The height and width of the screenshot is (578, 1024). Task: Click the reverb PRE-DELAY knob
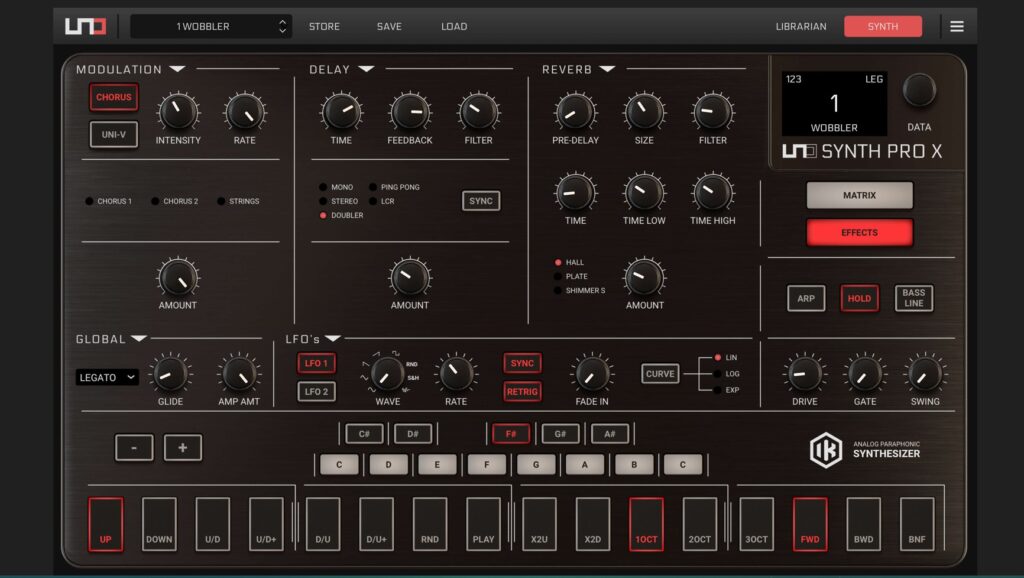click(575, 112)
